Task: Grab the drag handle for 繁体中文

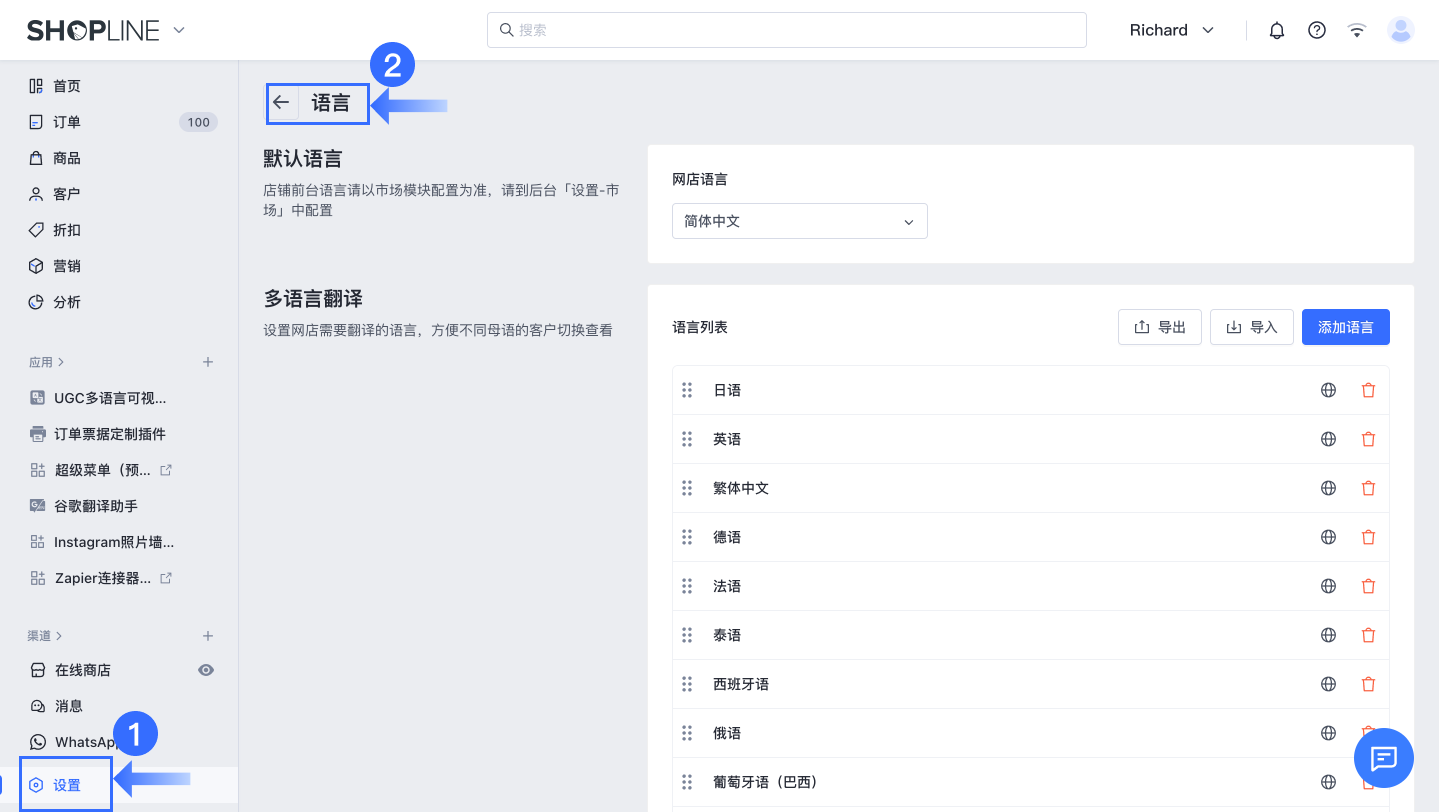Action: coord(687,489)
